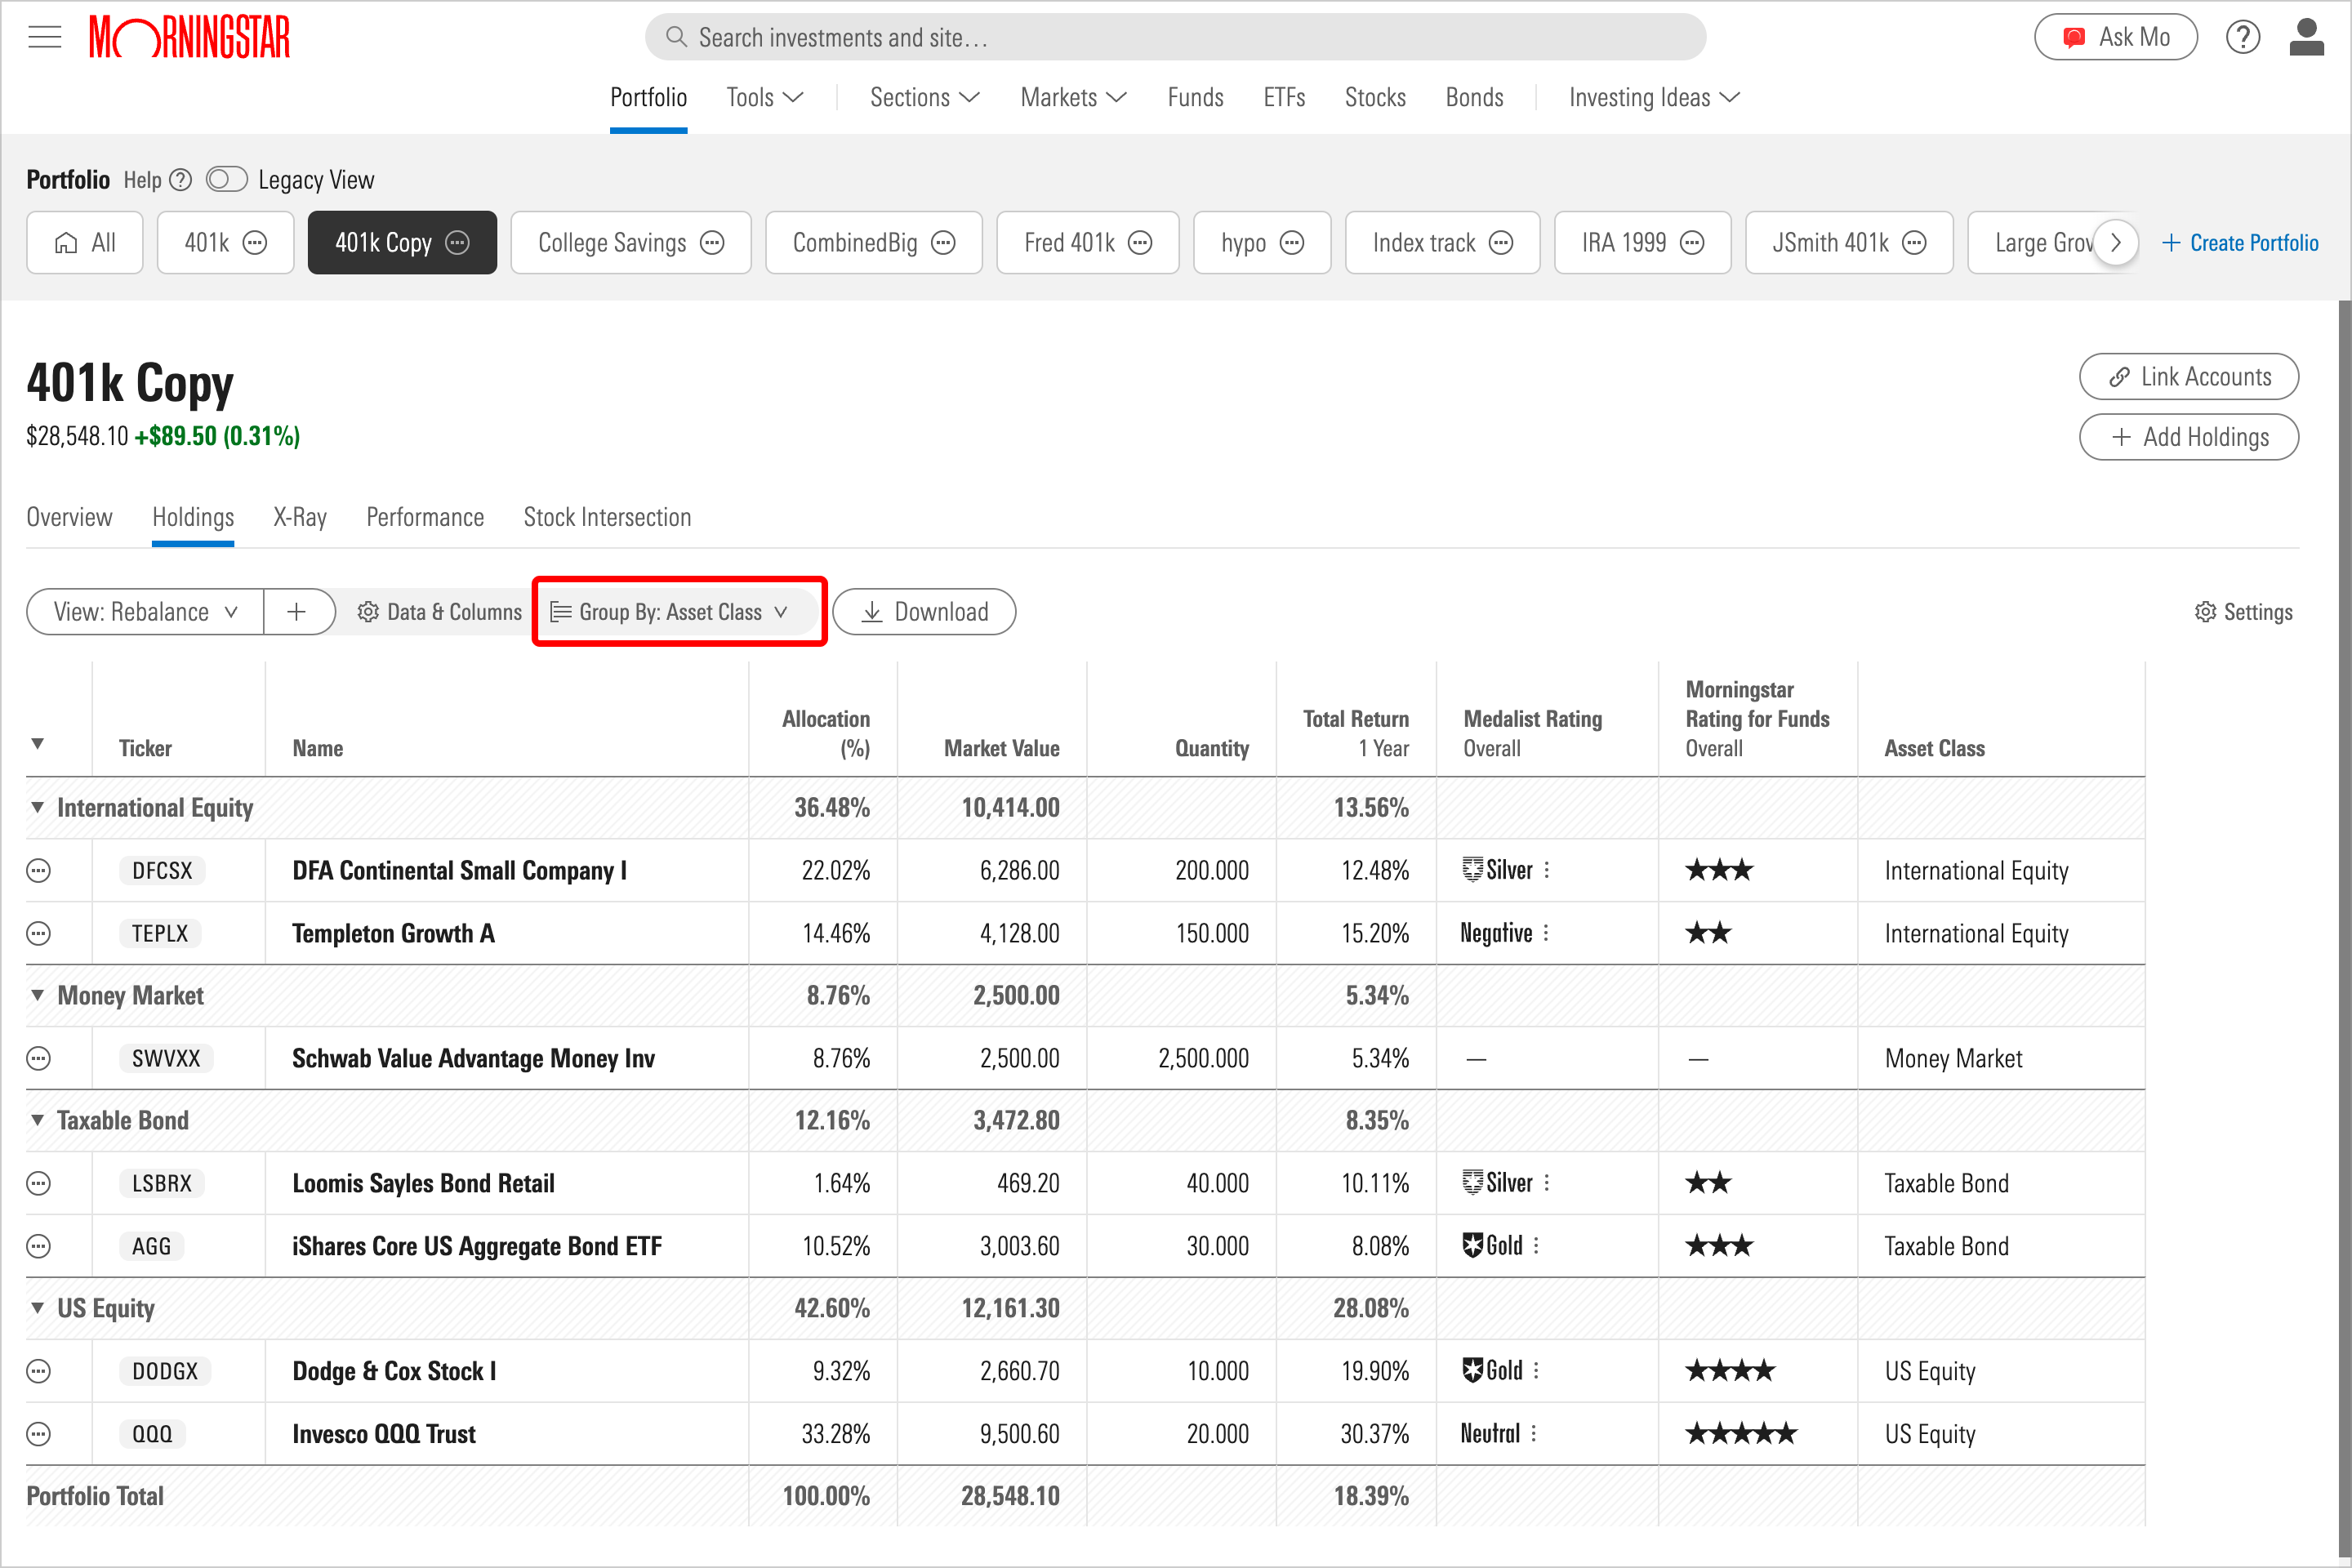
Task: Open the table Settings
Action: click(x=2243, y=612)
